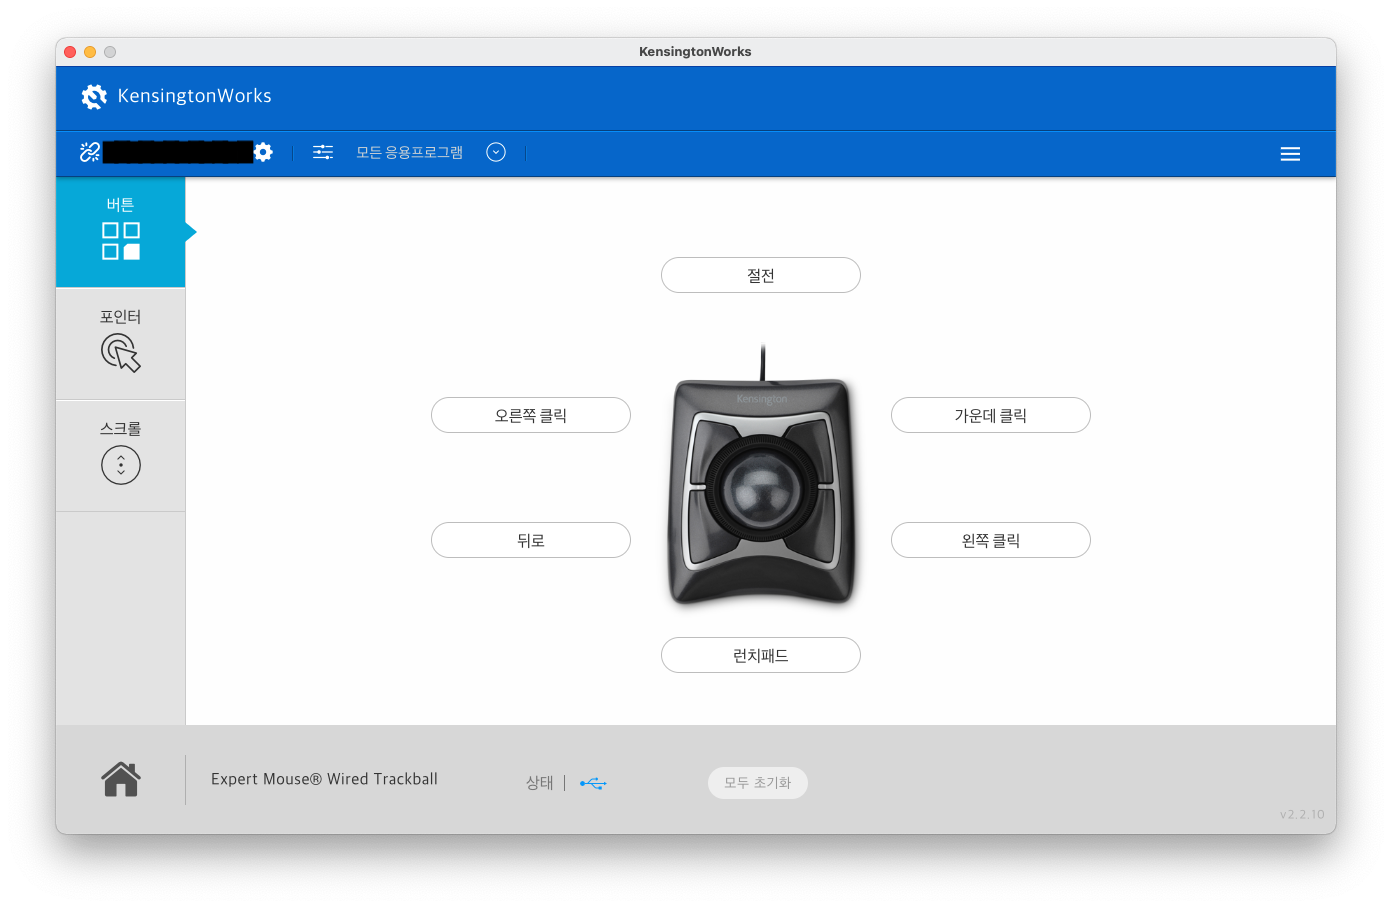Open the hamburger menu
The image size is (1392, 908).
[1290, 154]
